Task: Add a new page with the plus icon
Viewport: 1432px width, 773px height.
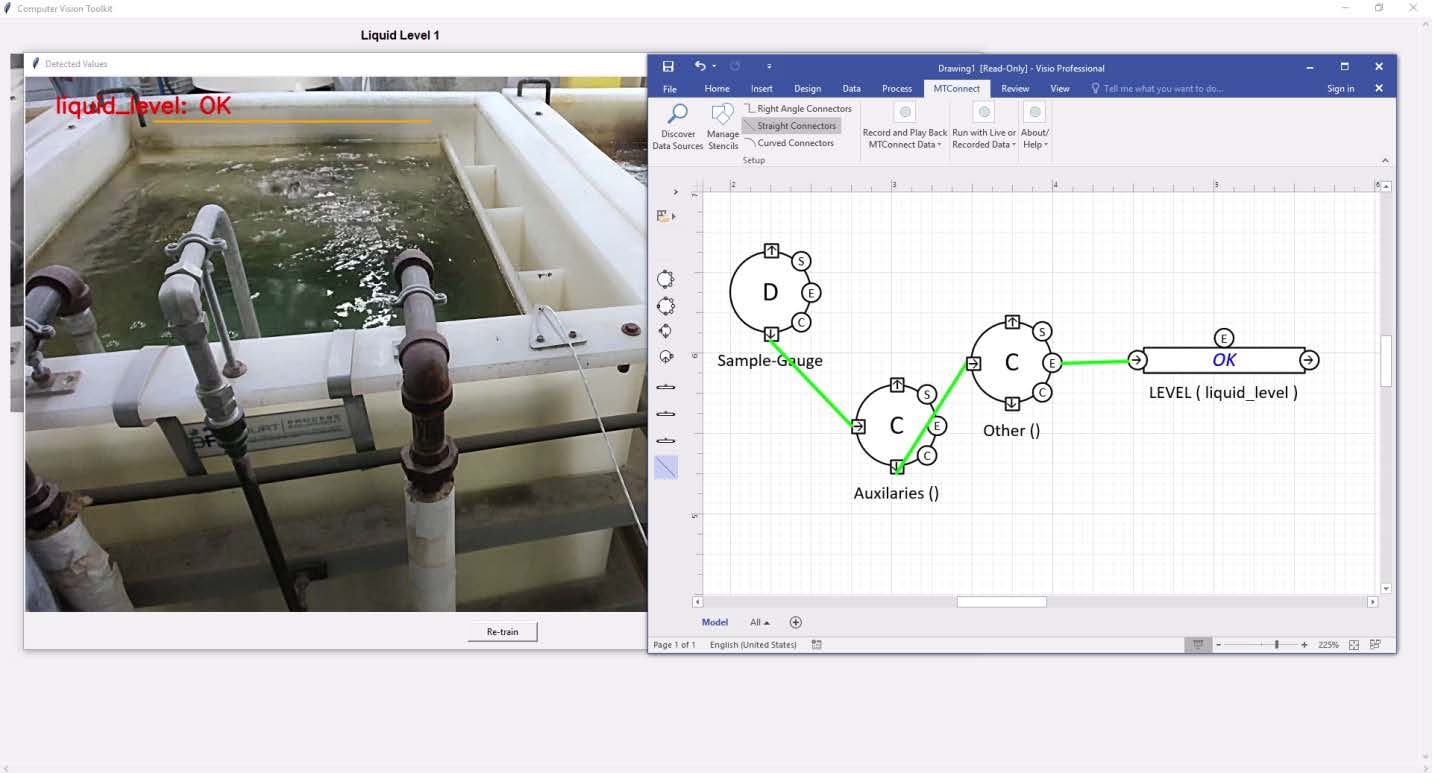Action: (x=796, y=622)
